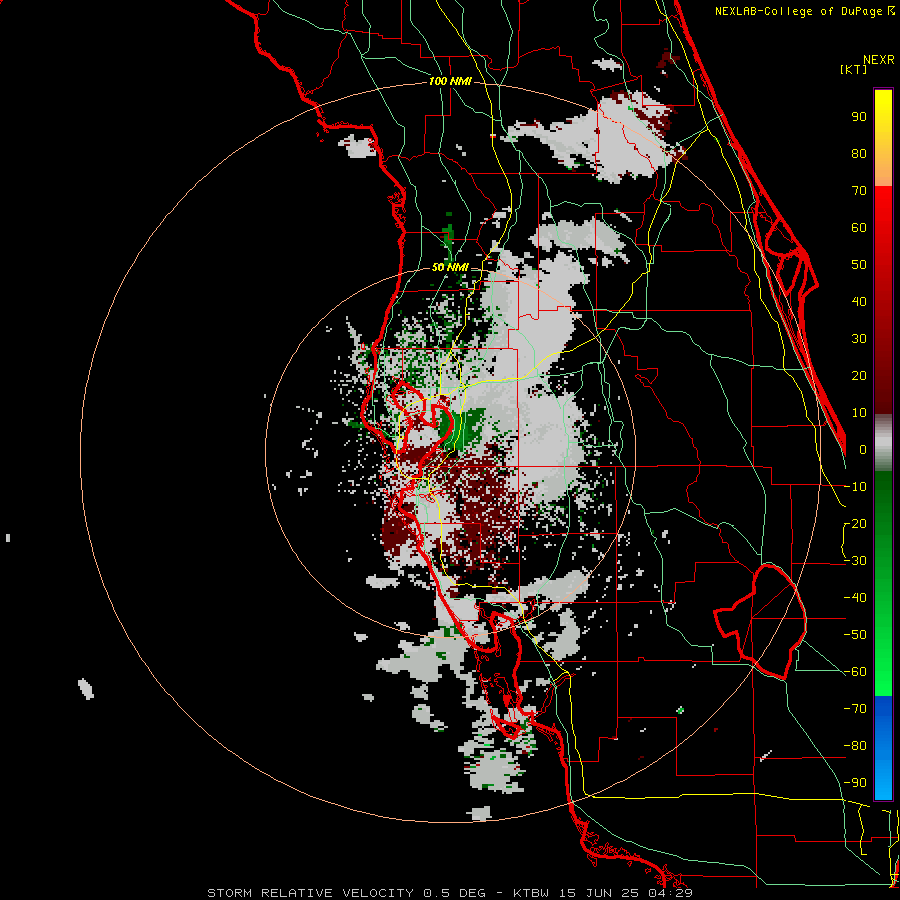900x900 pixels.
Task: Click the 100 NMI range ring label
Action: click(x=450, y=81)
